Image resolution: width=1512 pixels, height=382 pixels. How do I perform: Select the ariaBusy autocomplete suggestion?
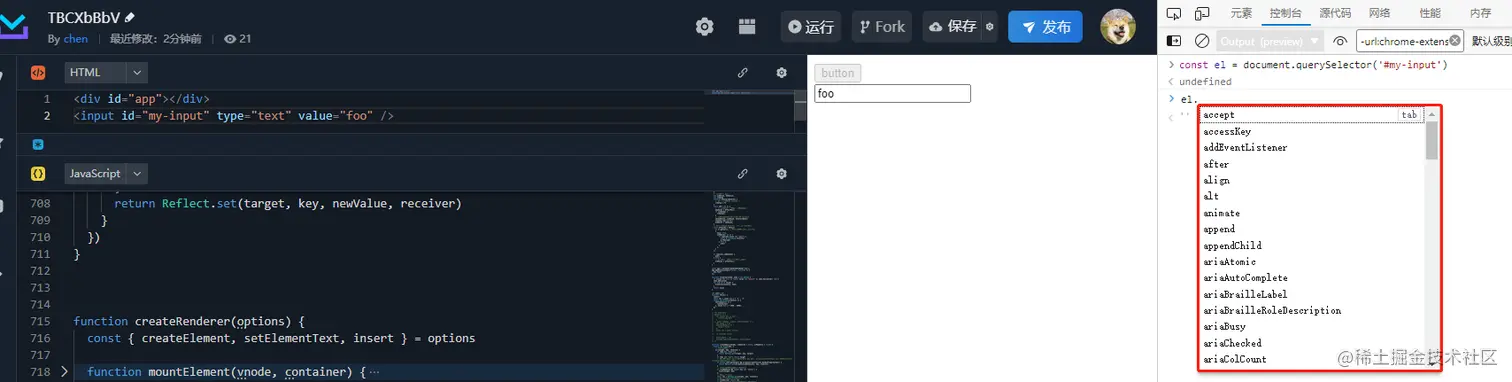click(1311, 327)
